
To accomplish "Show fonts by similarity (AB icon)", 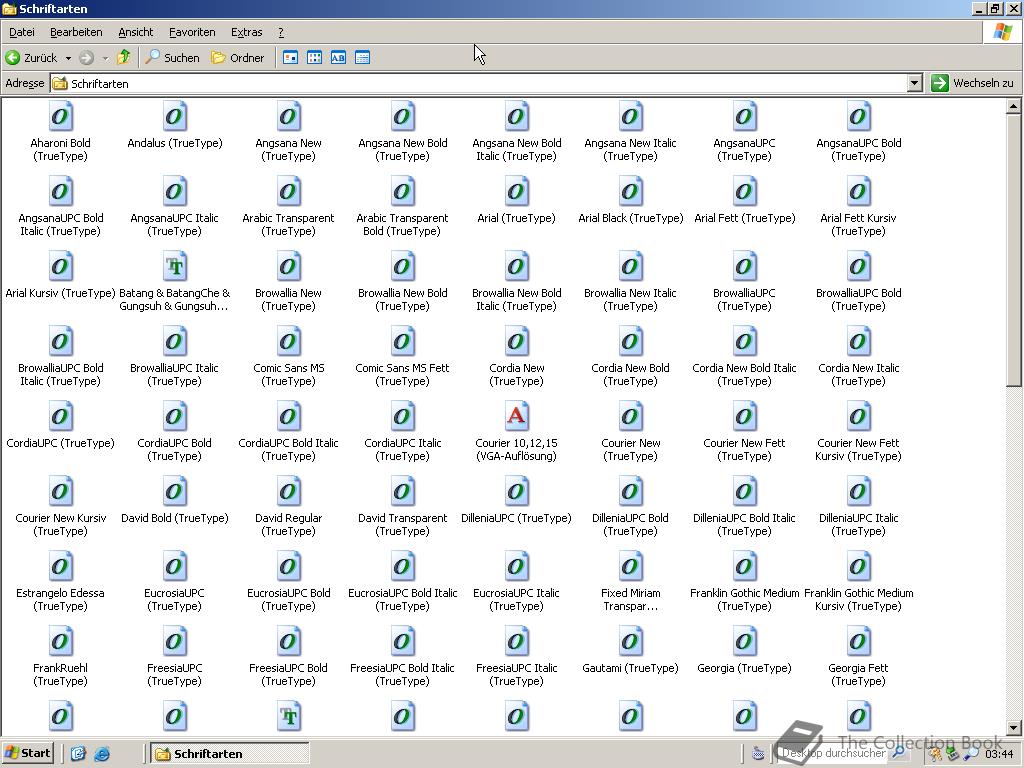I will click(338, 57).
